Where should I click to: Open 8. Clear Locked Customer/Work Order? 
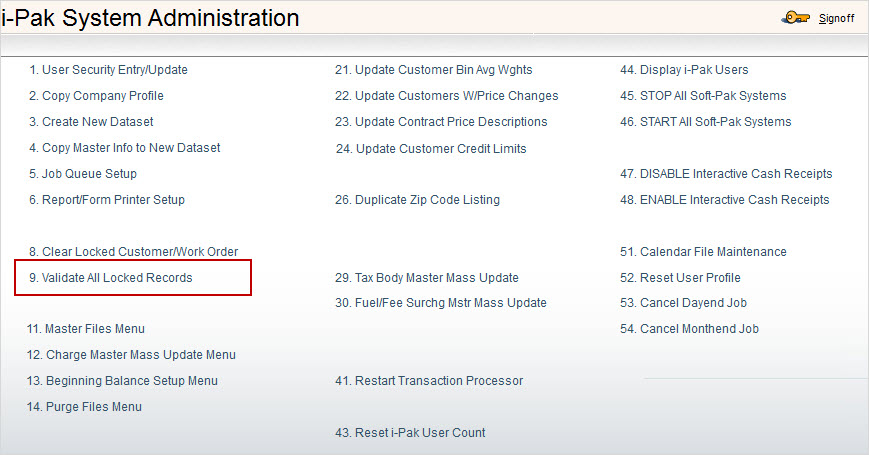tap(134, 252)
